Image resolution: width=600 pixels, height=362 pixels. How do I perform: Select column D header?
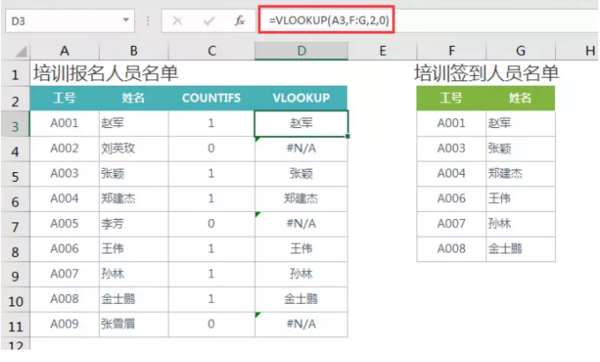(x=302, y=51)
